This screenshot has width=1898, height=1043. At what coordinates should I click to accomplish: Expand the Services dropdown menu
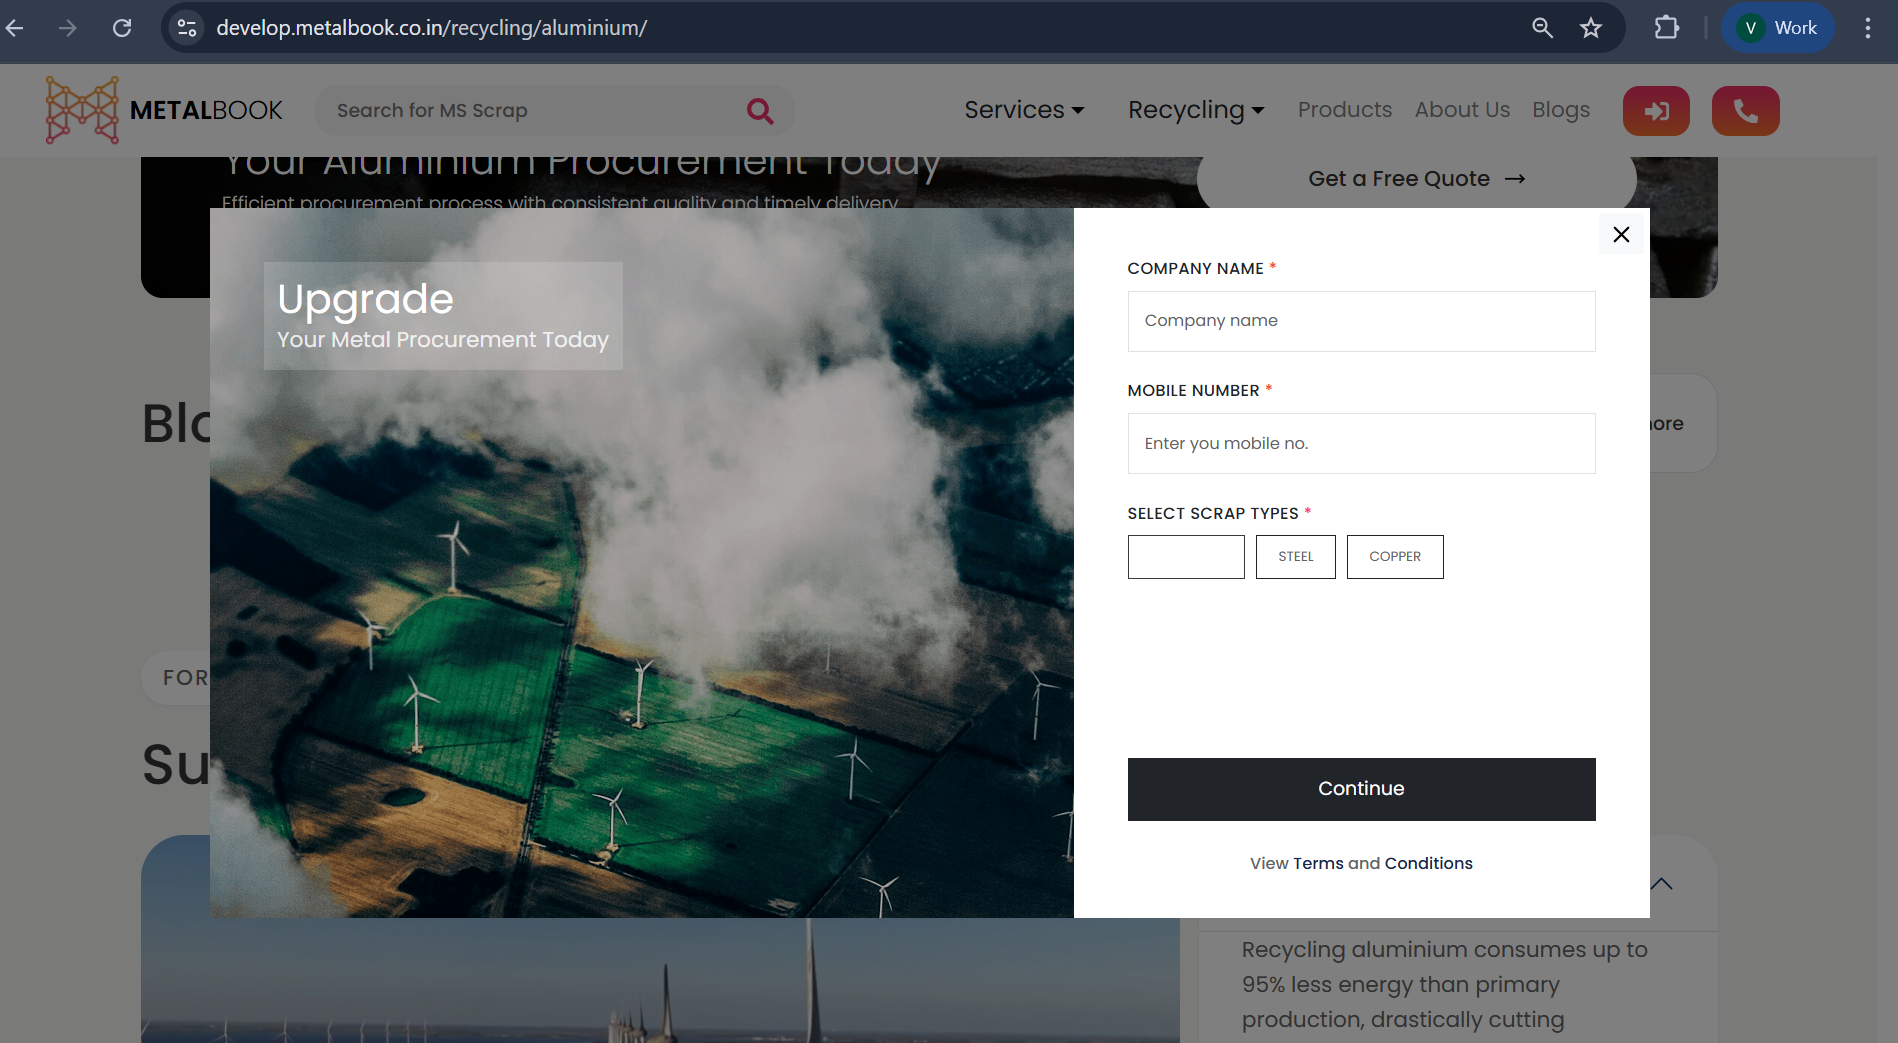(x=1024, y=110)
